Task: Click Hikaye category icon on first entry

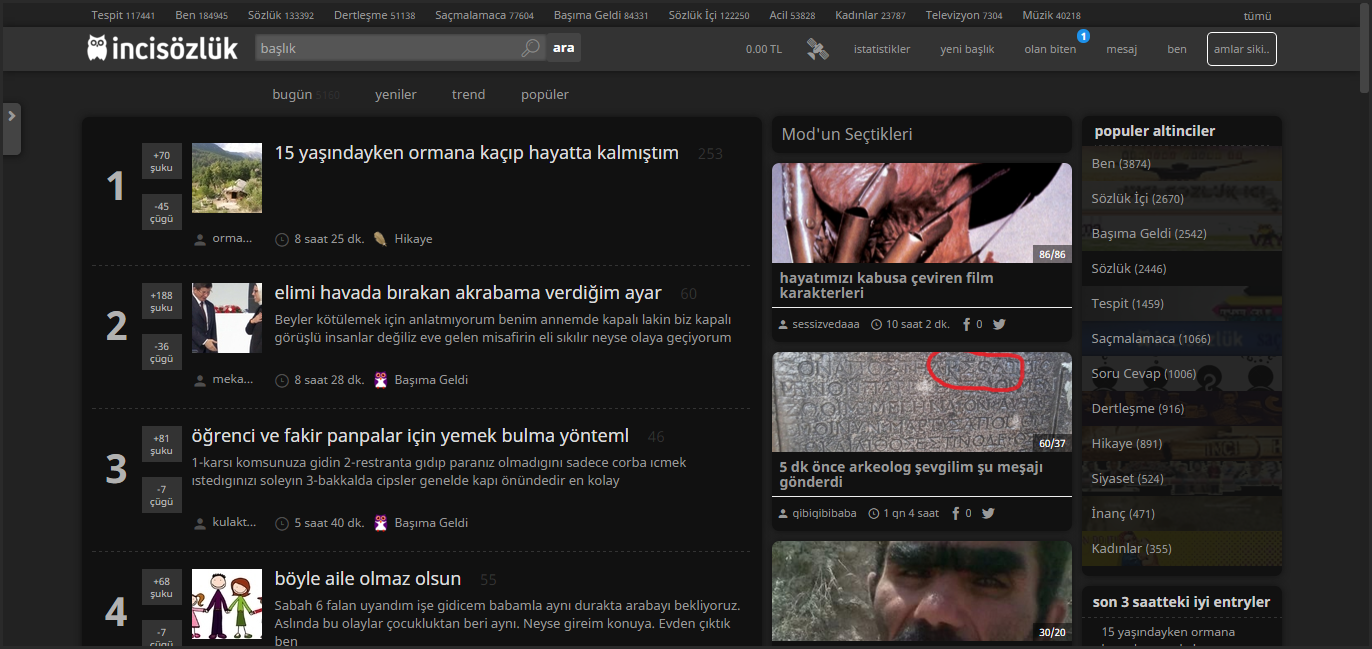Action: click(380, 239)
